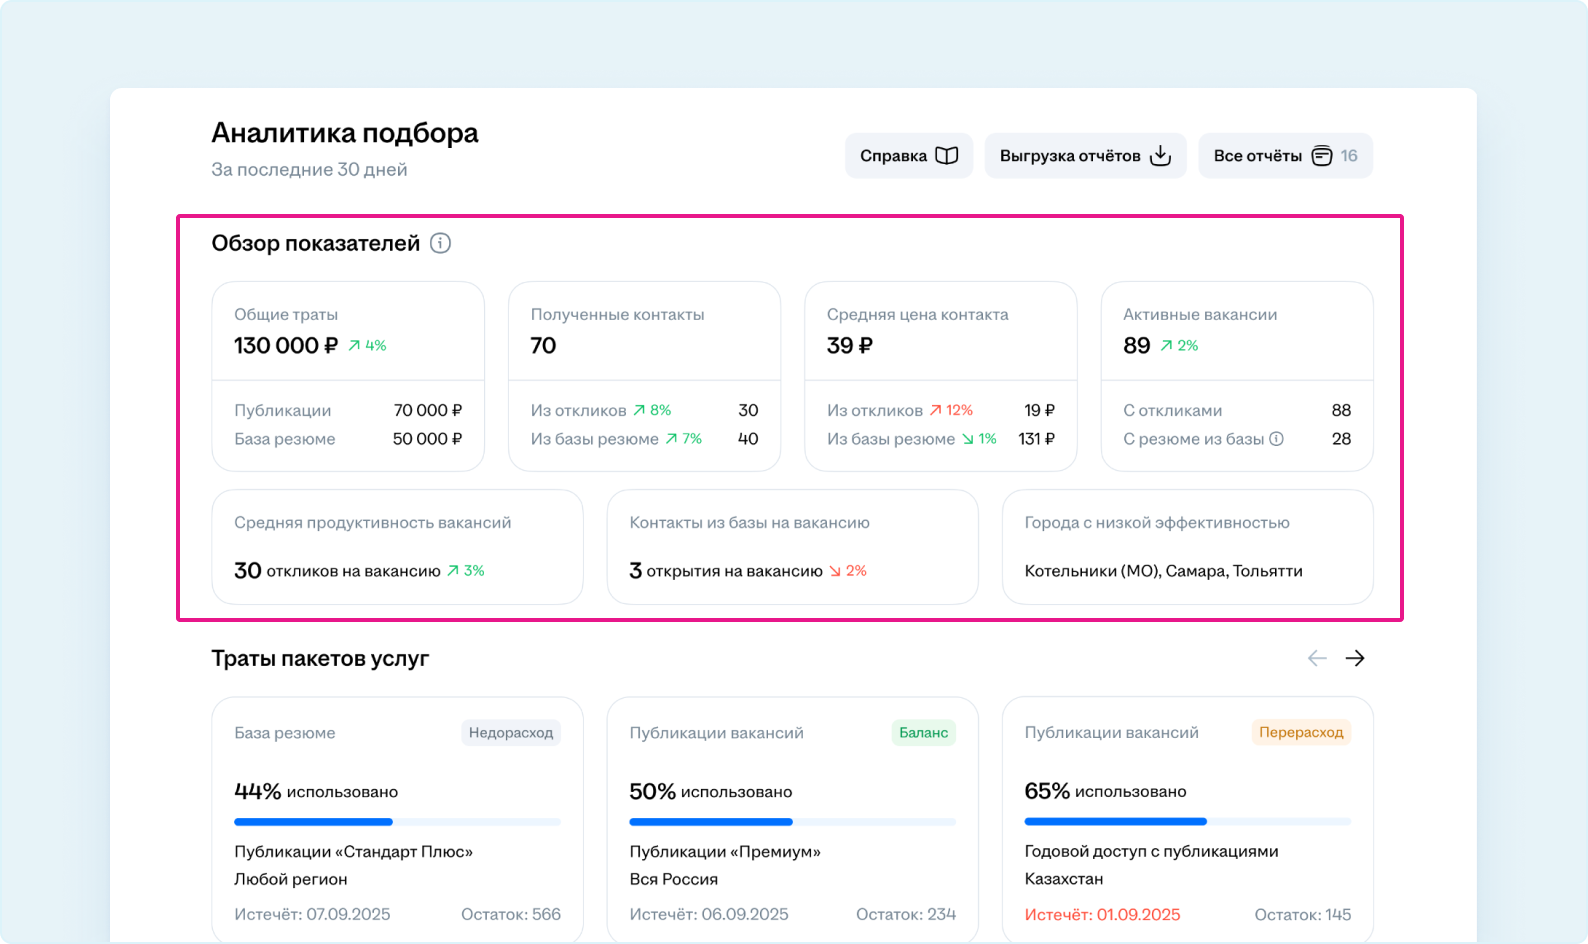Click the book icon in Справка button

click(946, 156)
